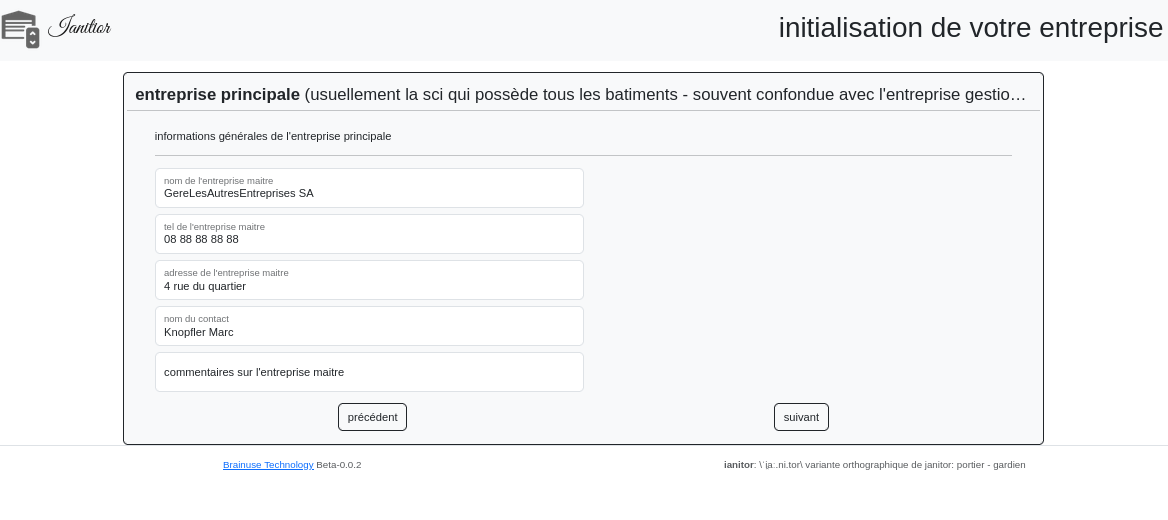Screen dimensions: 1168x520
Task: Focus the 'commentaires sur l'entreprise maitre' field
Action: (x=369, y=372)
